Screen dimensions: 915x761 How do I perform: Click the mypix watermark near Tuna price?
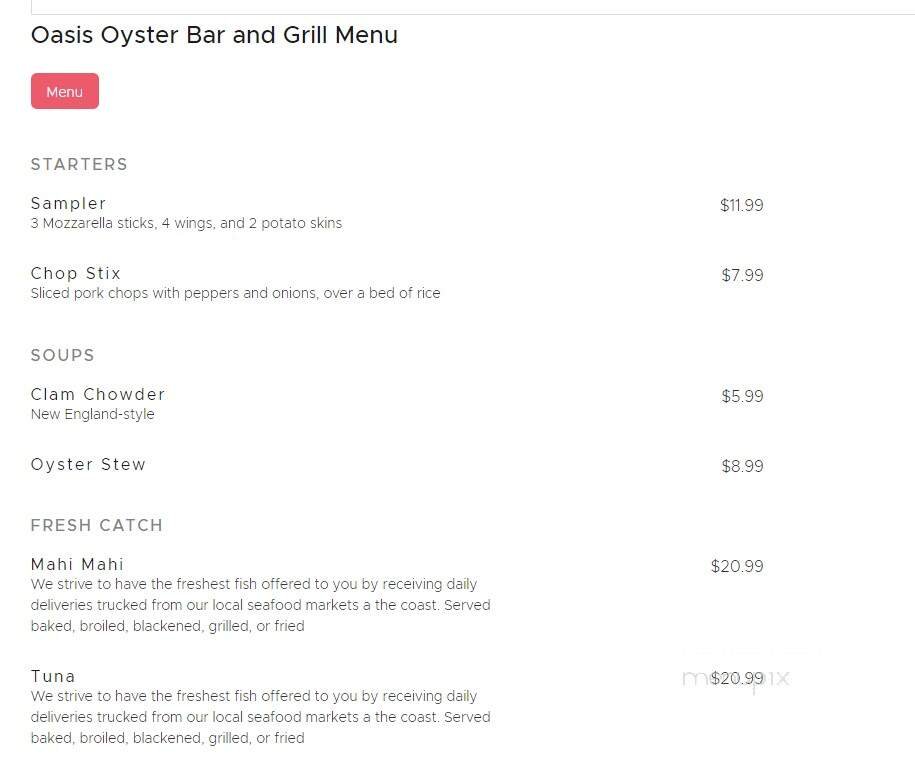(735, 677)
